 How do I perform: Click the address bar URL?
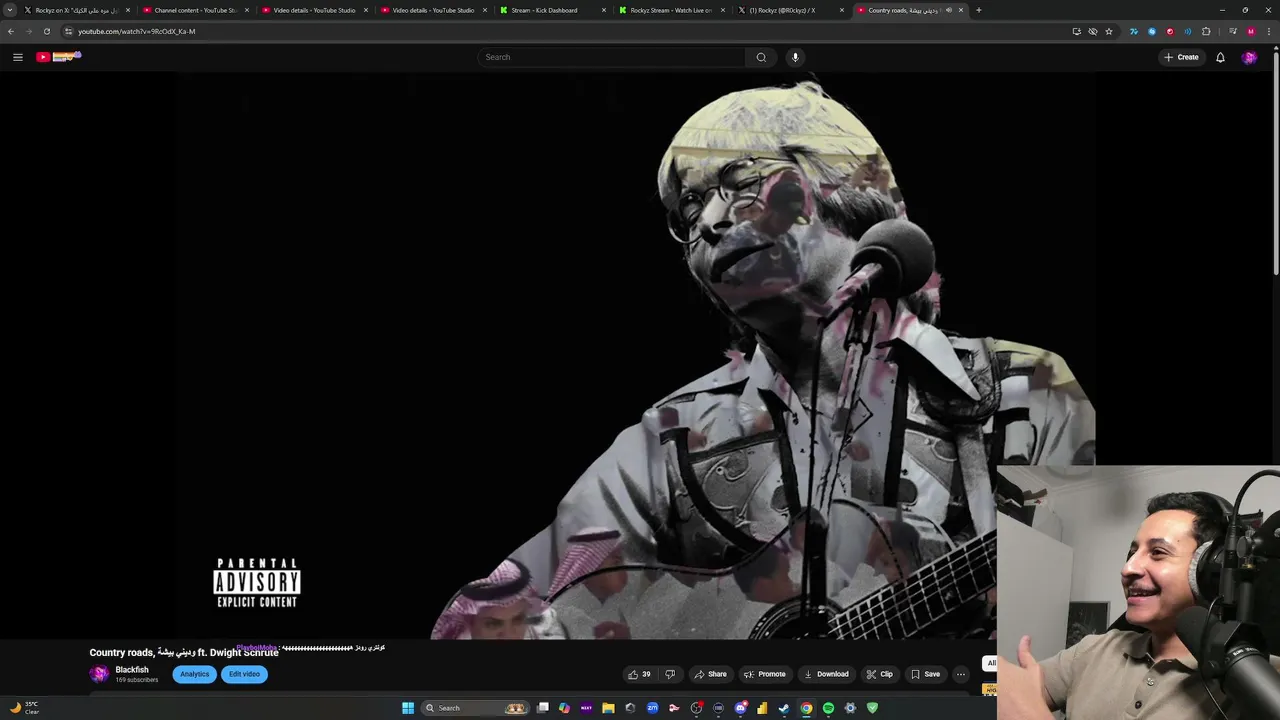point(137,31)
